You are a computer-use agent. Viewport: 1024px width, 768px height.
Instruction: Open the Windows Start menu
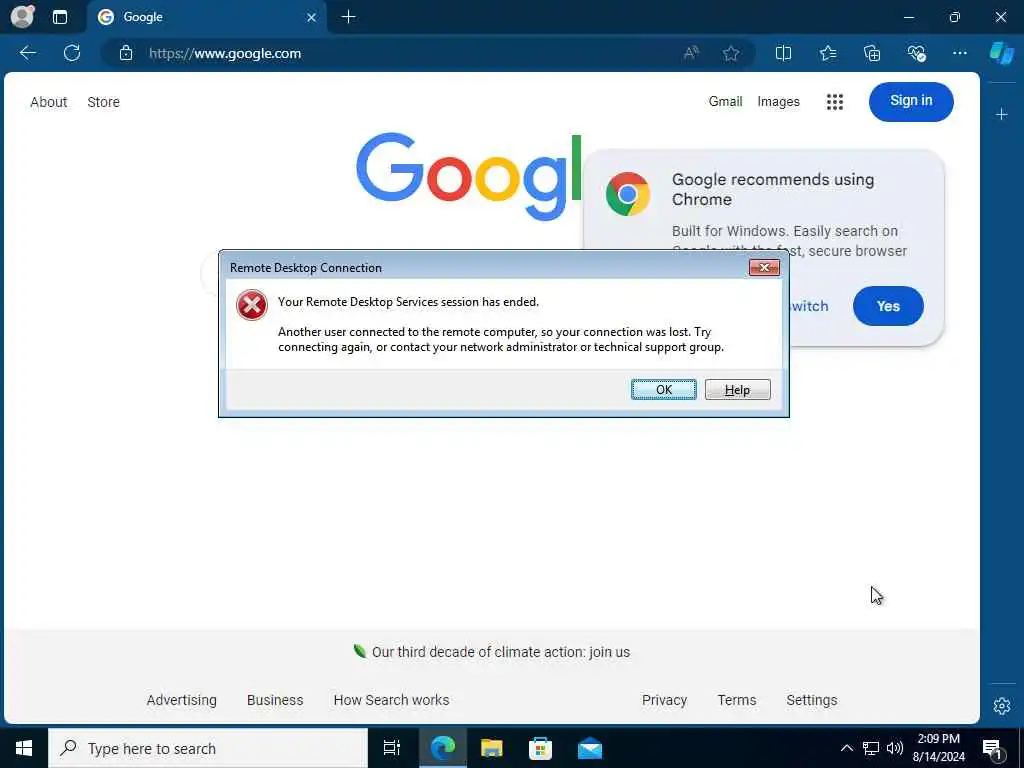(24, 748)
